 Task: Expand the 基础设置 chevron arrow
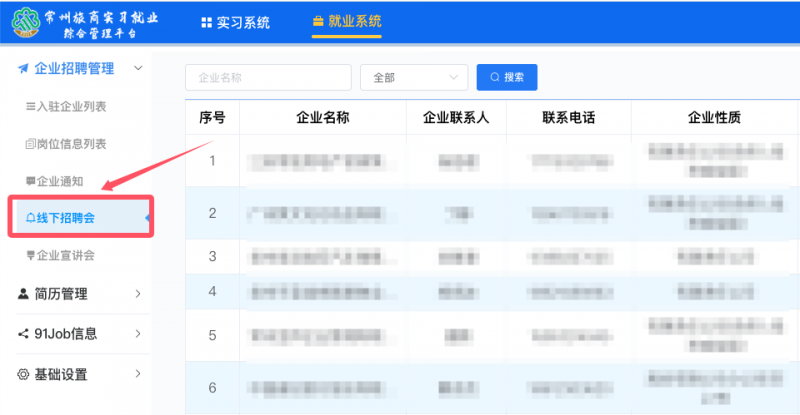coord(138,374)
